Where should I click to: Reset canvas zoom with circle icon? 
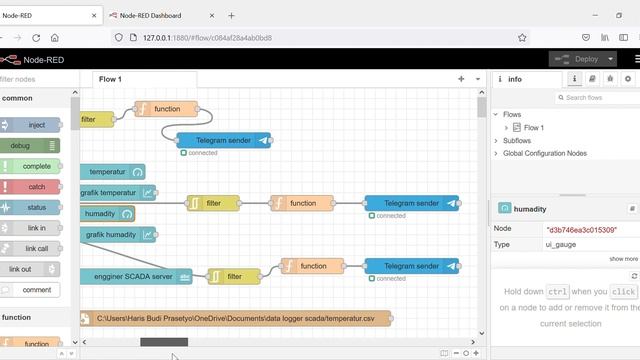coord(466,353)
